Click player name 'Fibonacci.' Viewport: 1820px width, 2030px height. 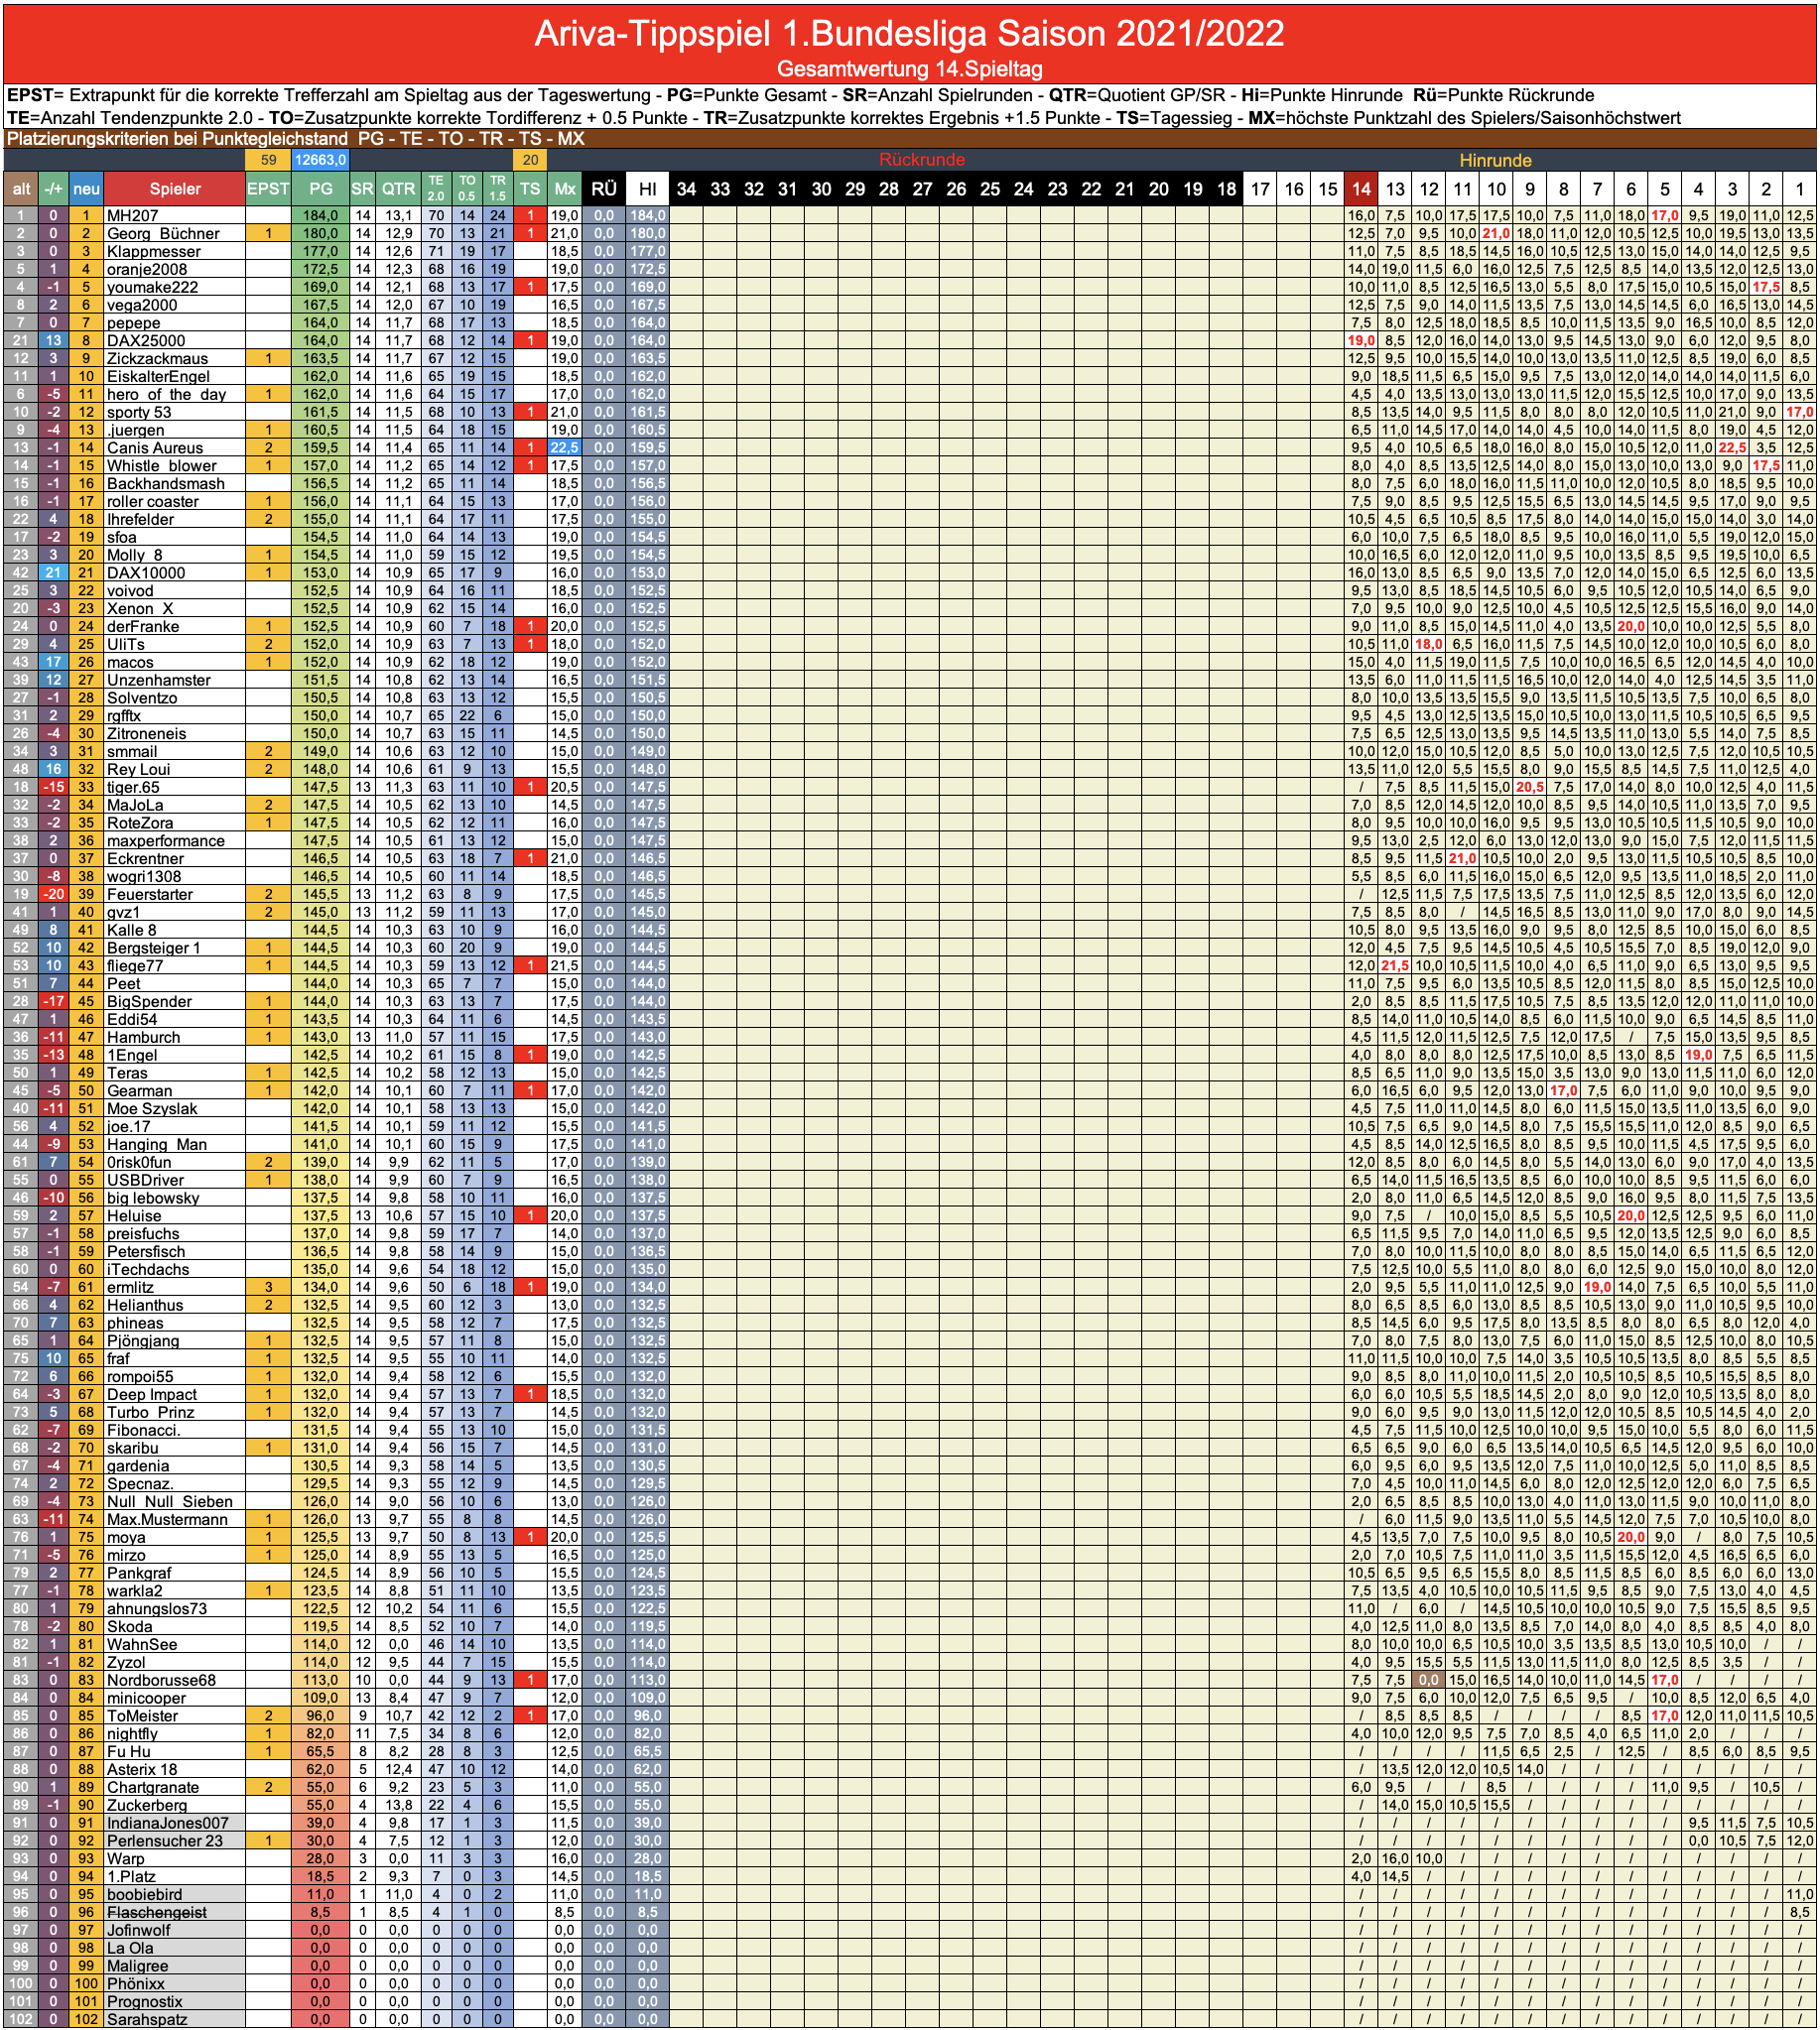coord(143,1430)
